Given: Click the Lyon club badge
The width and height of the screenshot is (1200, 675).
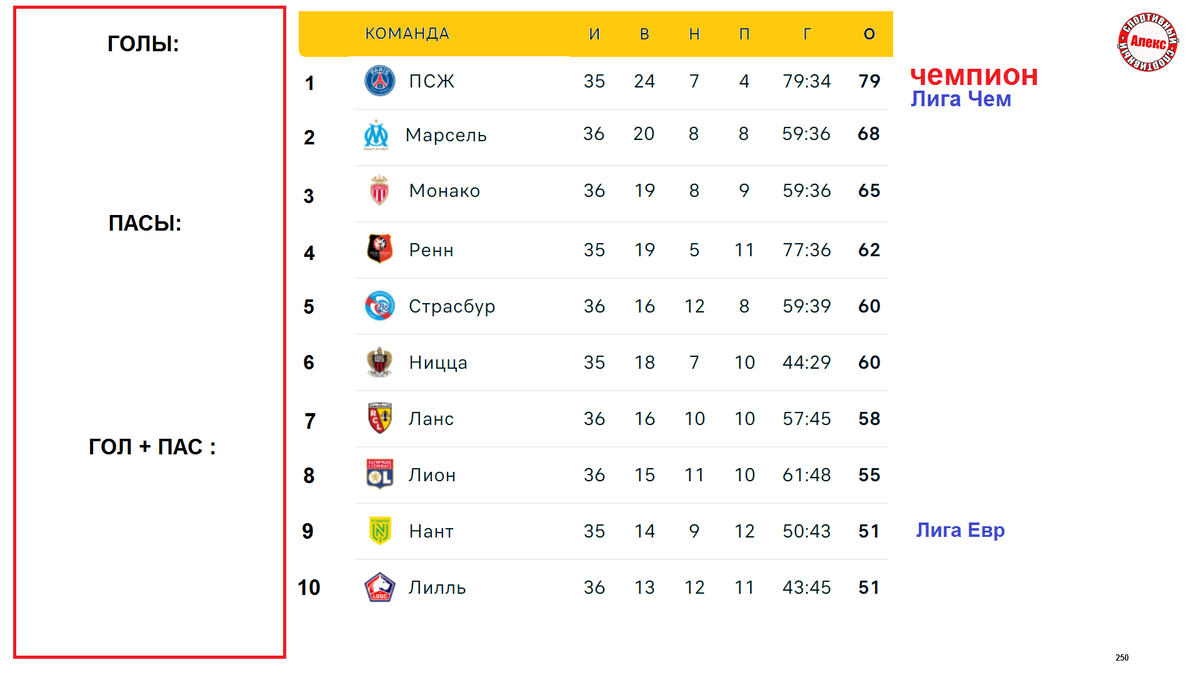Looking at the screenshot, I should (379, 475).
